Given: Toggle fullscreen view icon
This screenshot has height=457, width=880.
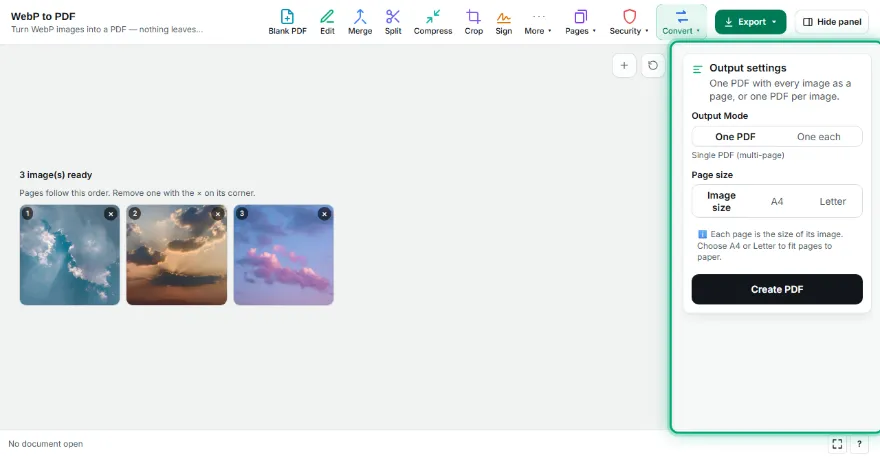Looking at the screenshot, I should click(837, 444).
